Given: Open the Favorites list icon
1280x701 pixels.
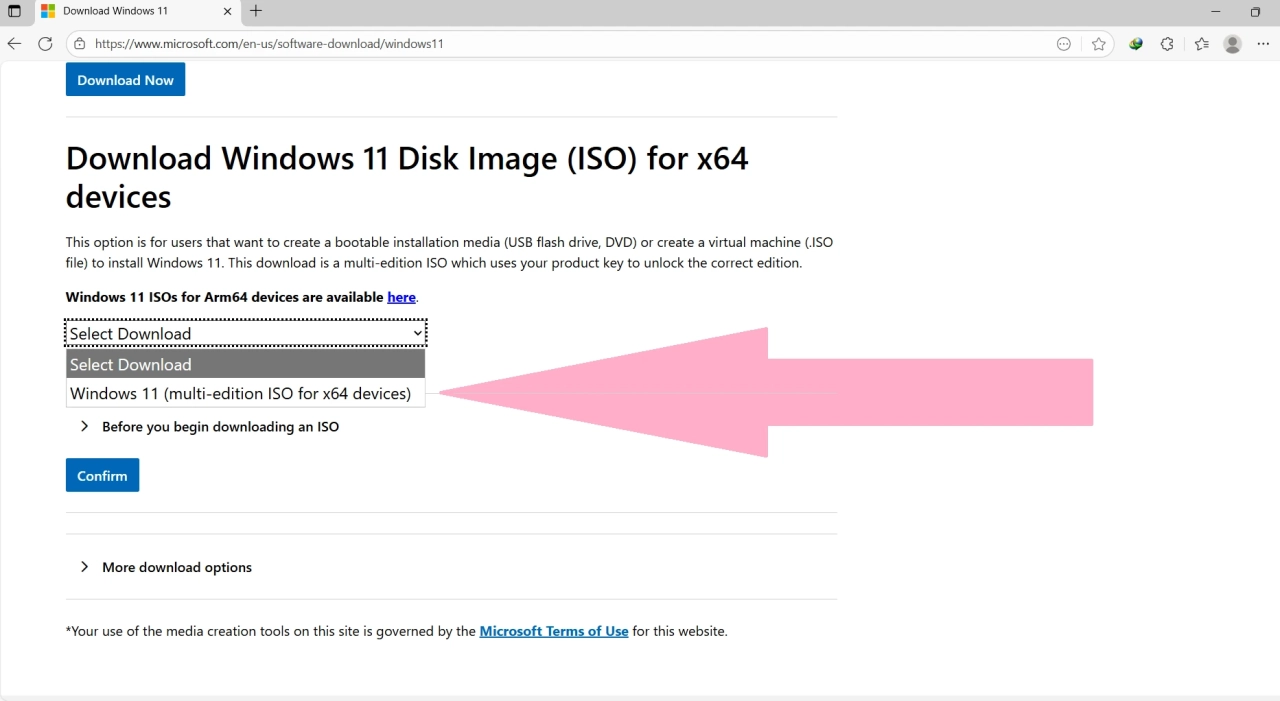Looking at the screenshot, I should click(x=1201, y=44).
